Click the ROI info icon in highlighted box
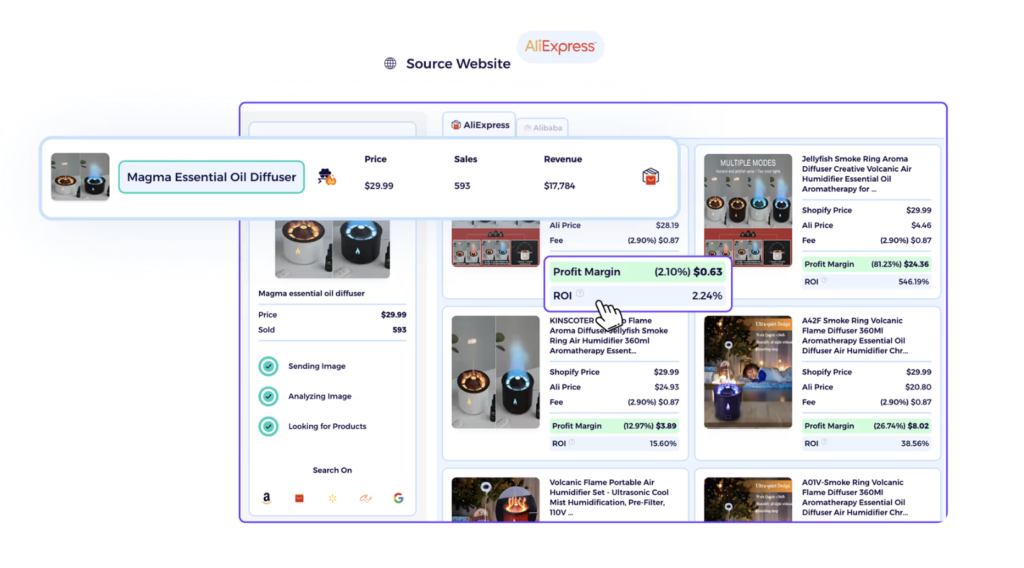The height and width of the screenshot is (568, 1024). click(580, 294)
